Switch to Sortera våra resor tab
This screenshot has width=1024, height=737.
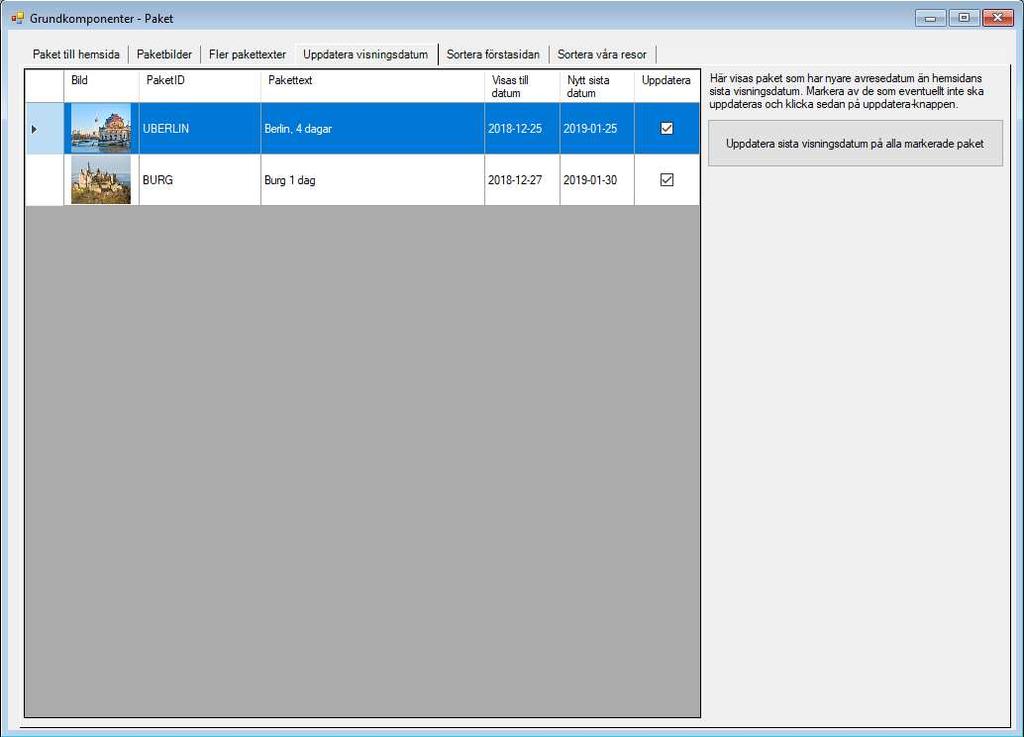pos(601,54)
